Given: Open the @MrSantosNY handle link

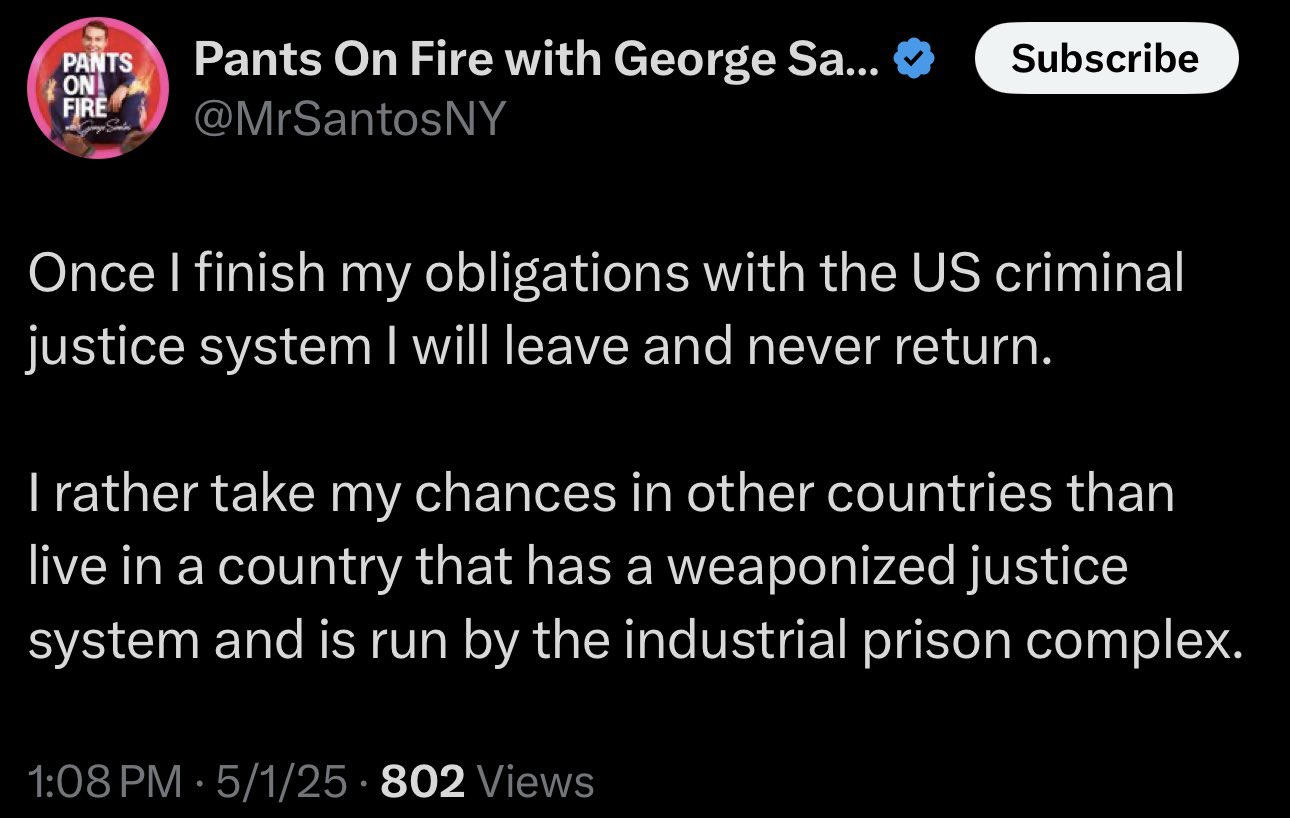Looking at the screenshot, I should coord(350,122).
